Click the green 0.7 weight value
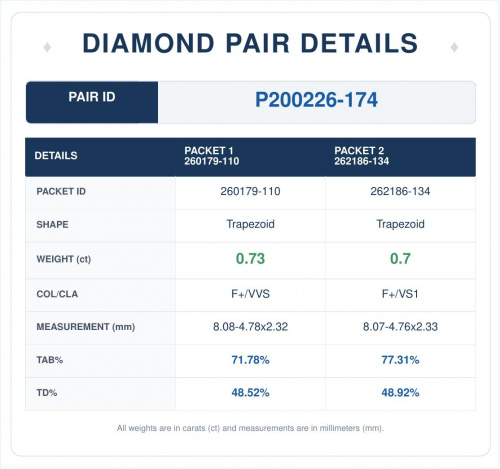 click(400, 259)
